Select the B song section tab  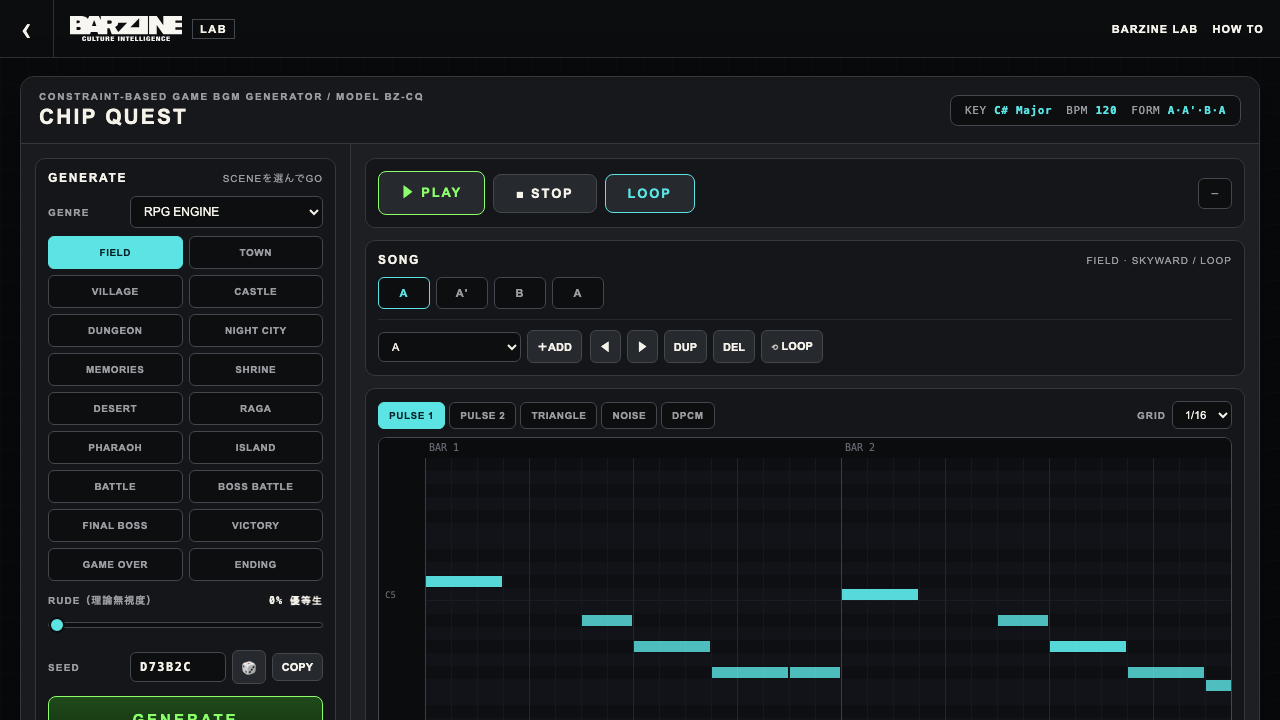519,293
